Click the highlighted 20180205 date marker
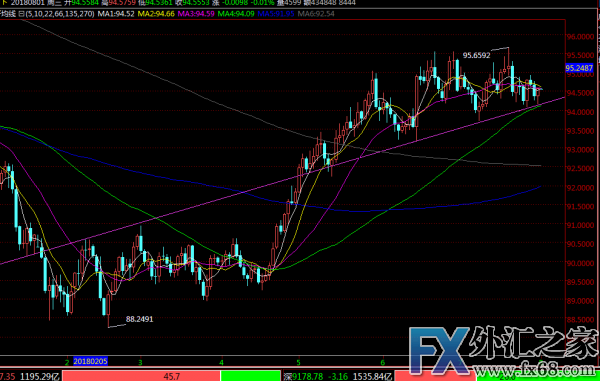 coord(90,361)
